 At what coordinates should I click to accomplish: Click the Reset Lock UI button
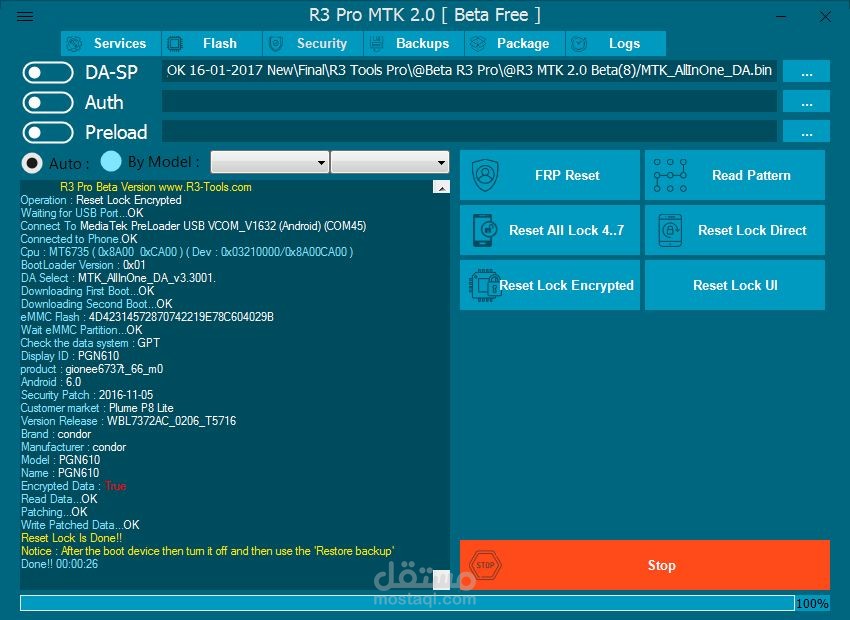[735, 285]
